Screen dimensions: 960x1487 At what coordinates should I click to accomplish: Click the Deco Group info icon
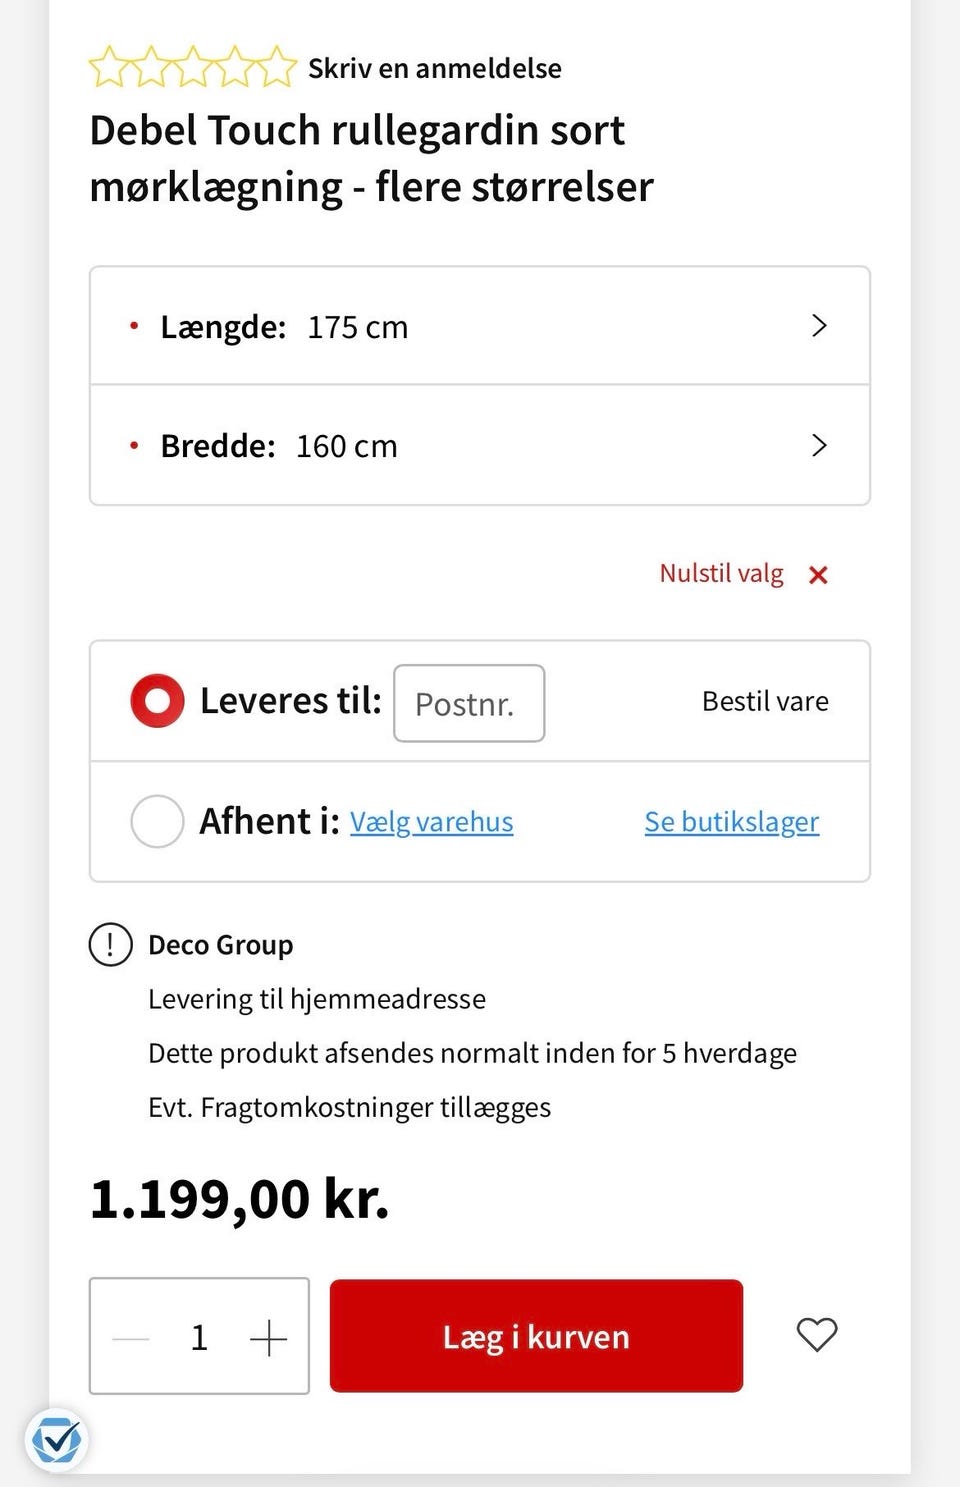tap(111, 945)
